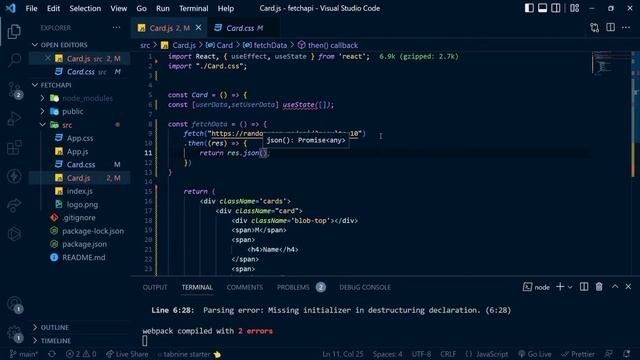
Task: Toggle secondary side bar layout icon
Action: [556, 8]
